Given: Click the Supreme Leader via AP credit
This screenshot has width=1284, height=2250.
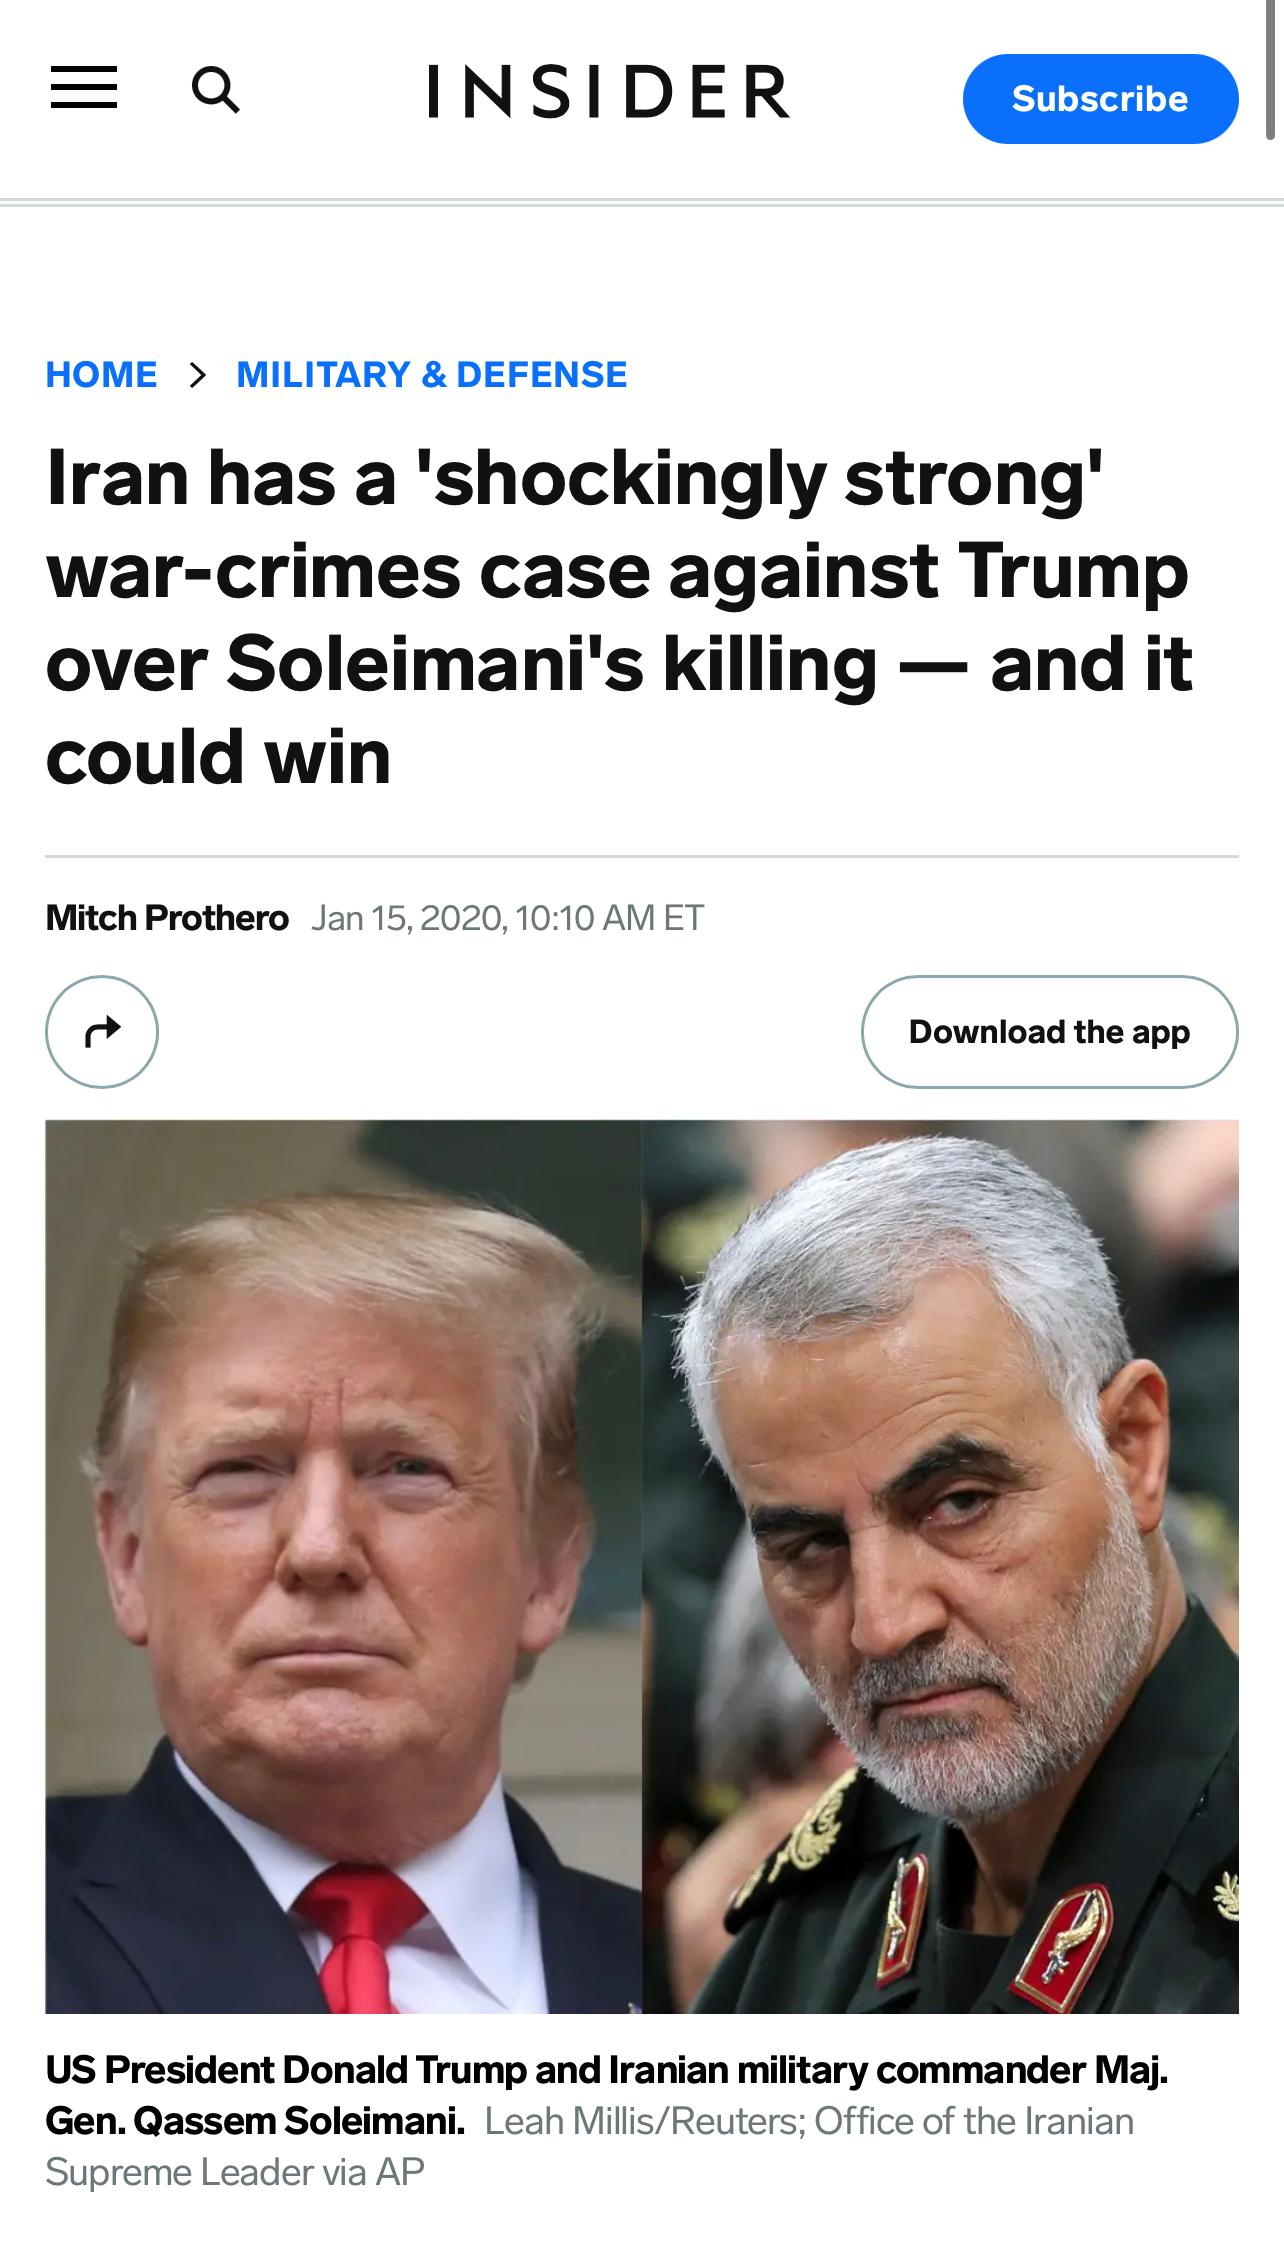Looking at the screenshot, I should coord(235,2172).
